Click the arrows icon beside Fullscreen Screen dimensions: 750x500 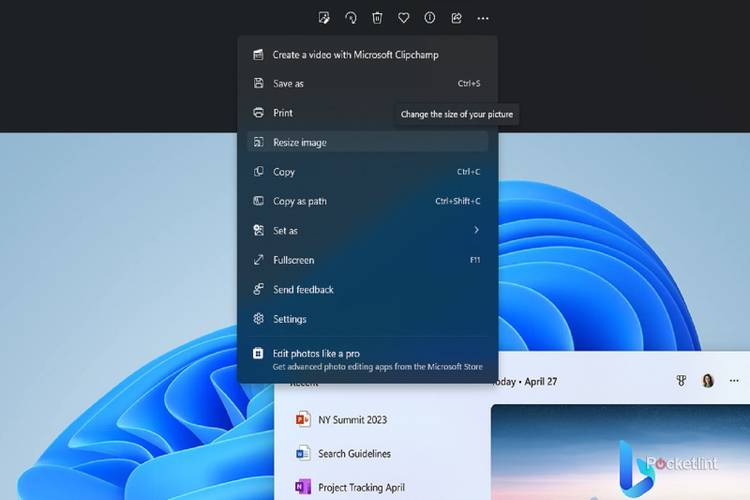pos(258,260)
